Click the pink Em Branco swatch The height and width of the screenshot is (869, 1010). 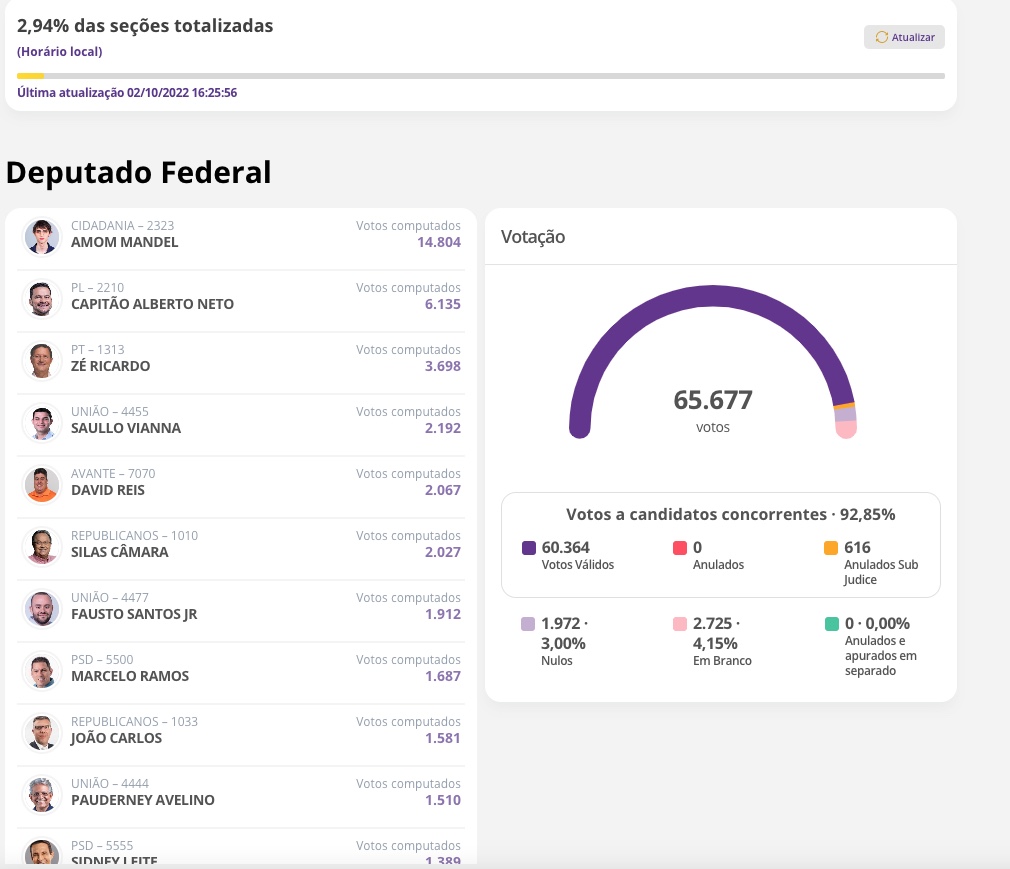tap(680, 624)
